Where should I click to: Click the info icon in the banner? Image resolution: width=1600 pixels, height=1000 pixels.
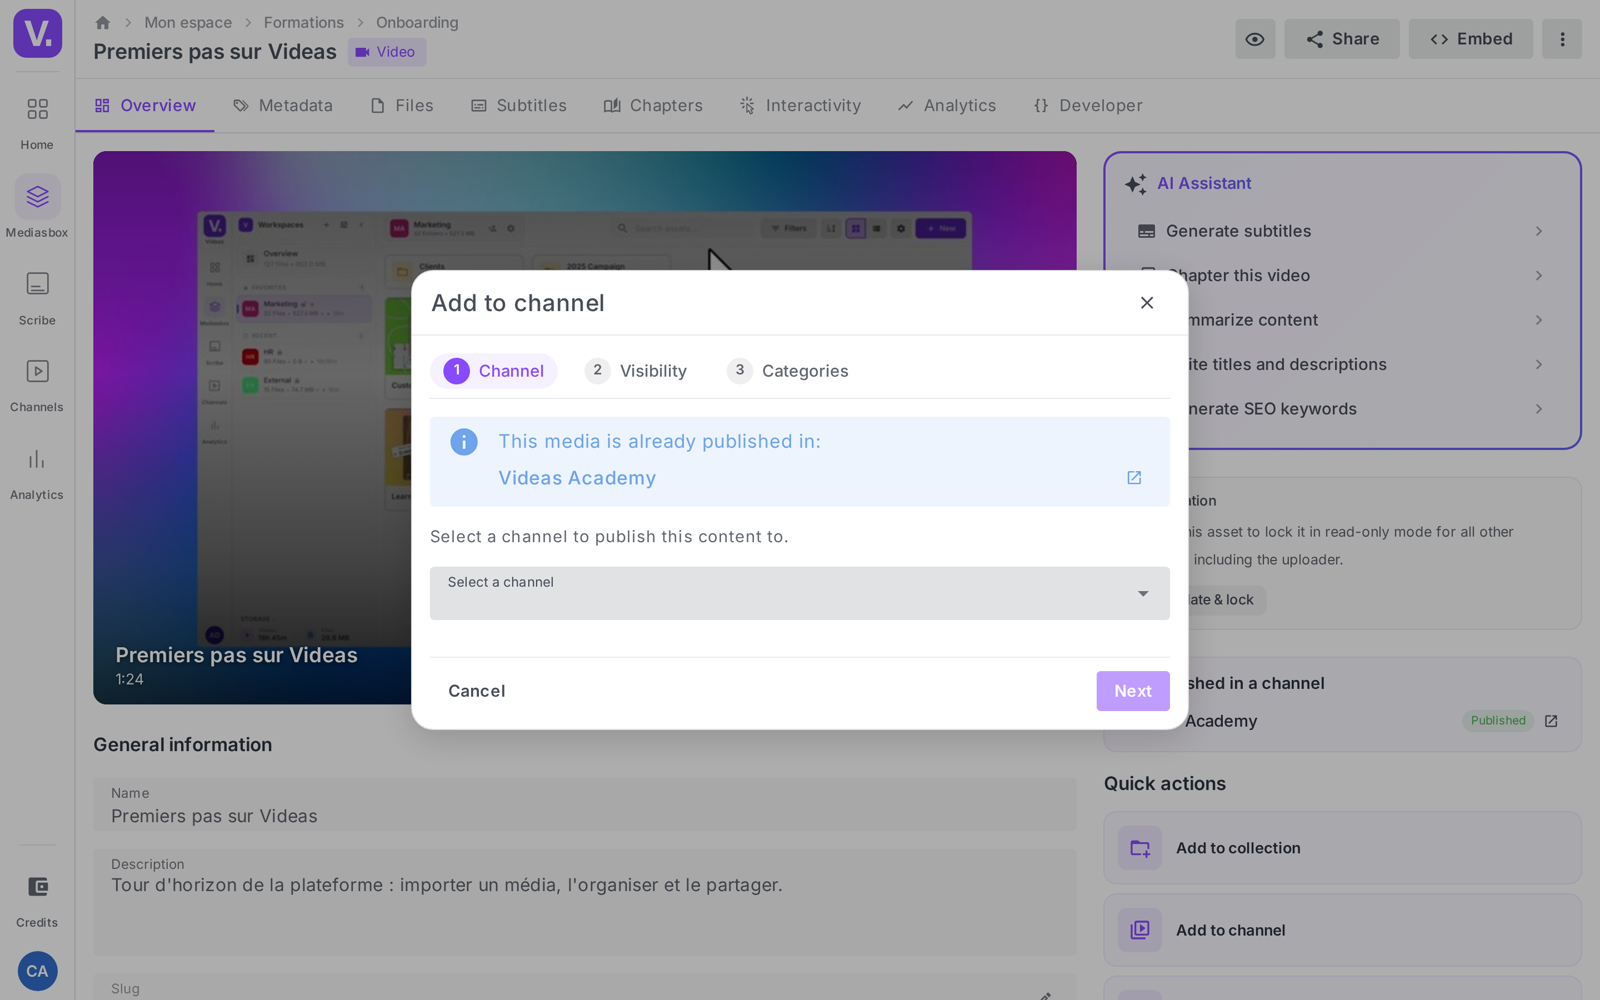[464, 442]
